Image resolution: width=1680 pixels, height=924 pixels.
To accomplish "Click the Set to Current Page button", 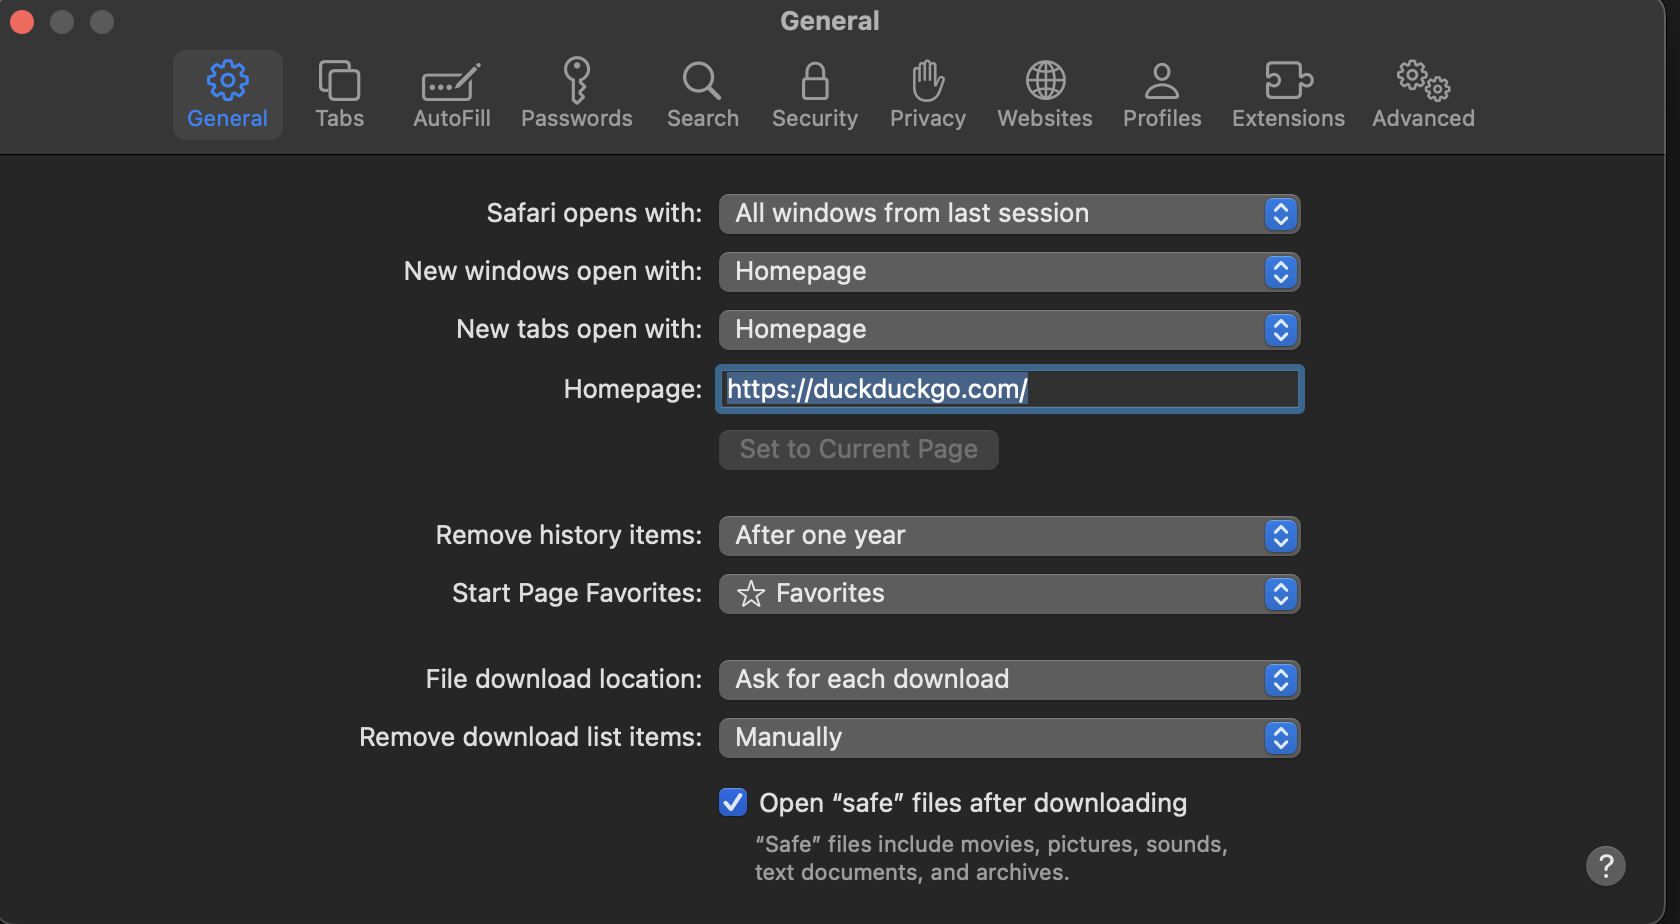I will [858, 450].
